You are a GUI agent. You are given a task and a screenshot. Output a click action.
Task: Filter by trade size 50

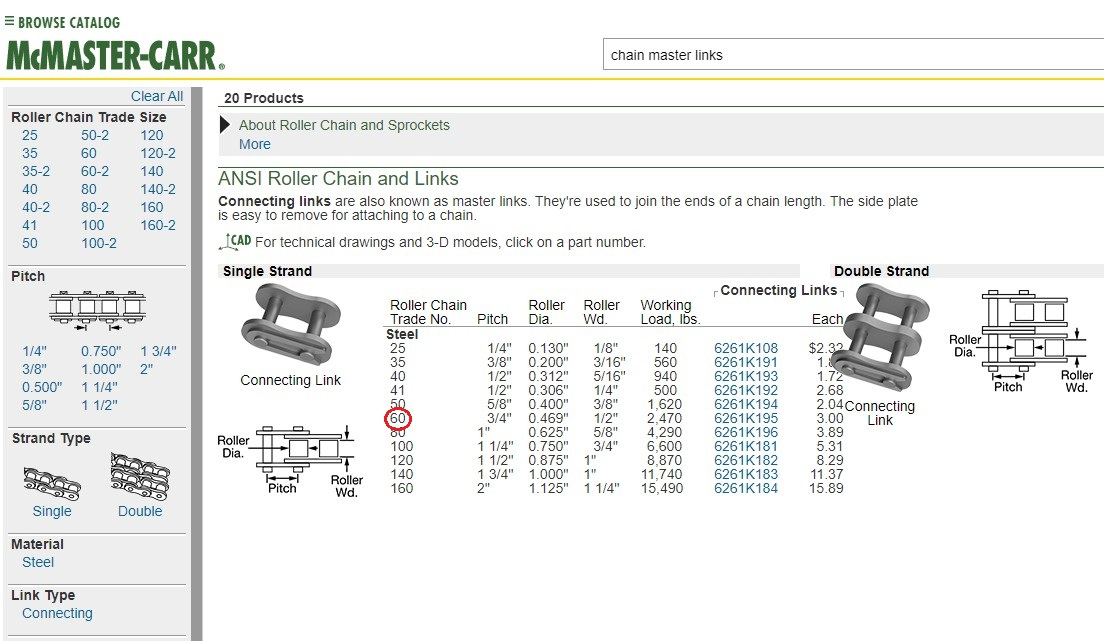[30, 243]
